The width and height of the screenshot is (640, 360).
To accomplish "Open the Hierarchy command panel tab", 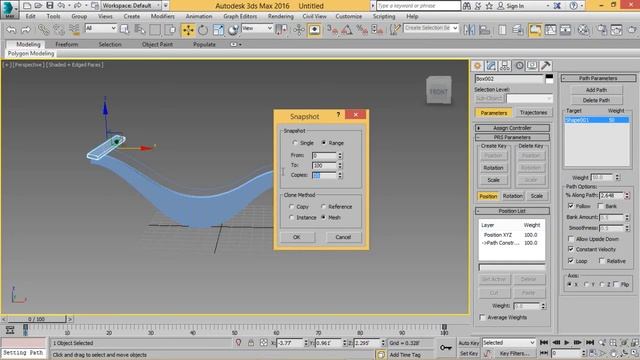I will (x=505, y=66).
